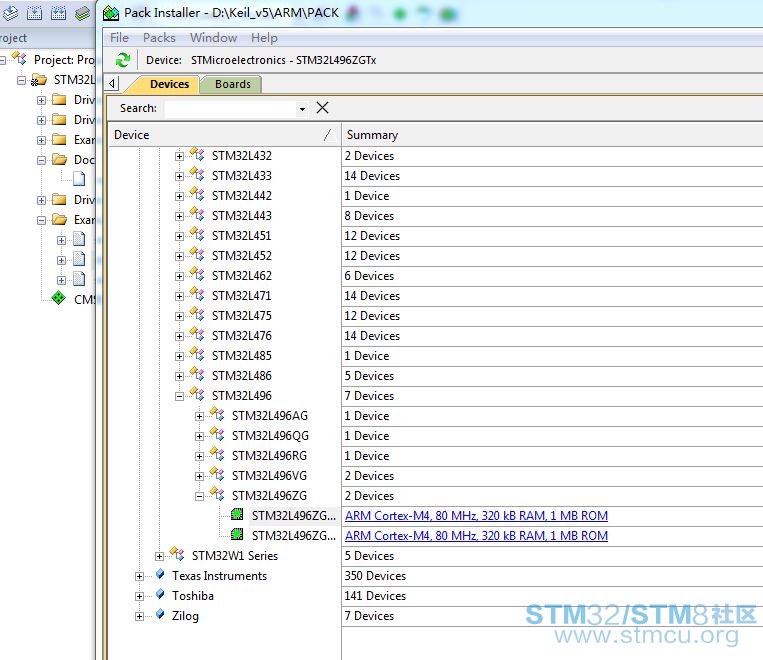Switch to the Boards tab
763x660 pixels.
click(x=233, y=84)
